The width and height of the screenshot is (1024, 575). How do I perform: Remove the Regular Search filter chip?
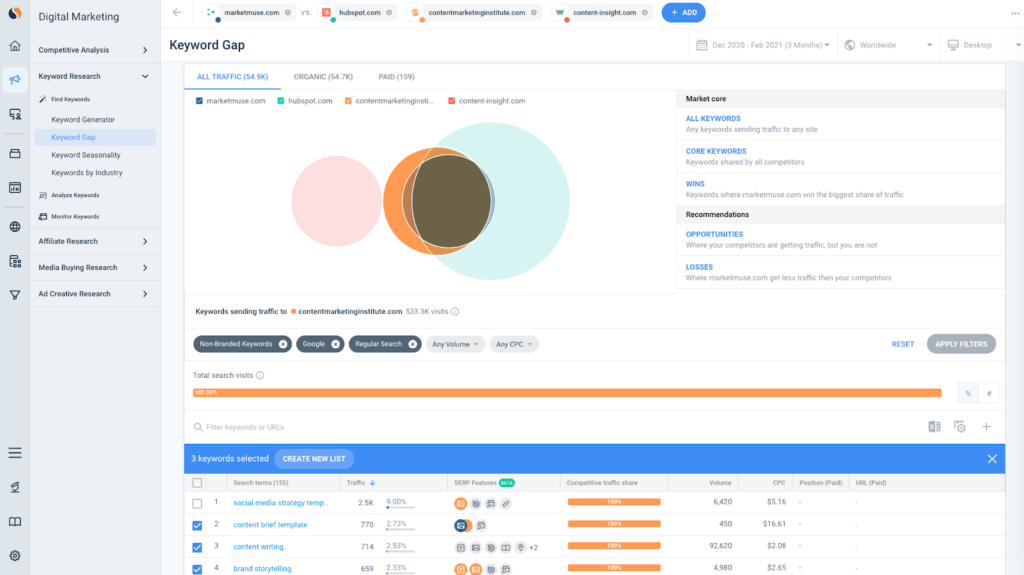pyautogui.click(x=413, y=344)
